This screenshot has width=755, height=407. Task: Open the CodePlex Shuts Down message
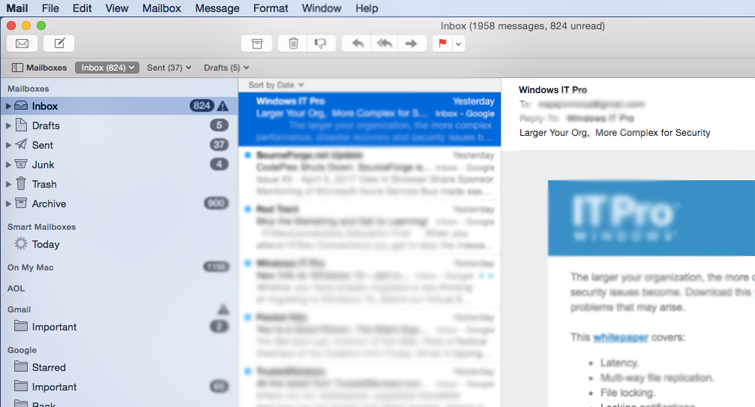pyautogui.click(x=370, y=173)
